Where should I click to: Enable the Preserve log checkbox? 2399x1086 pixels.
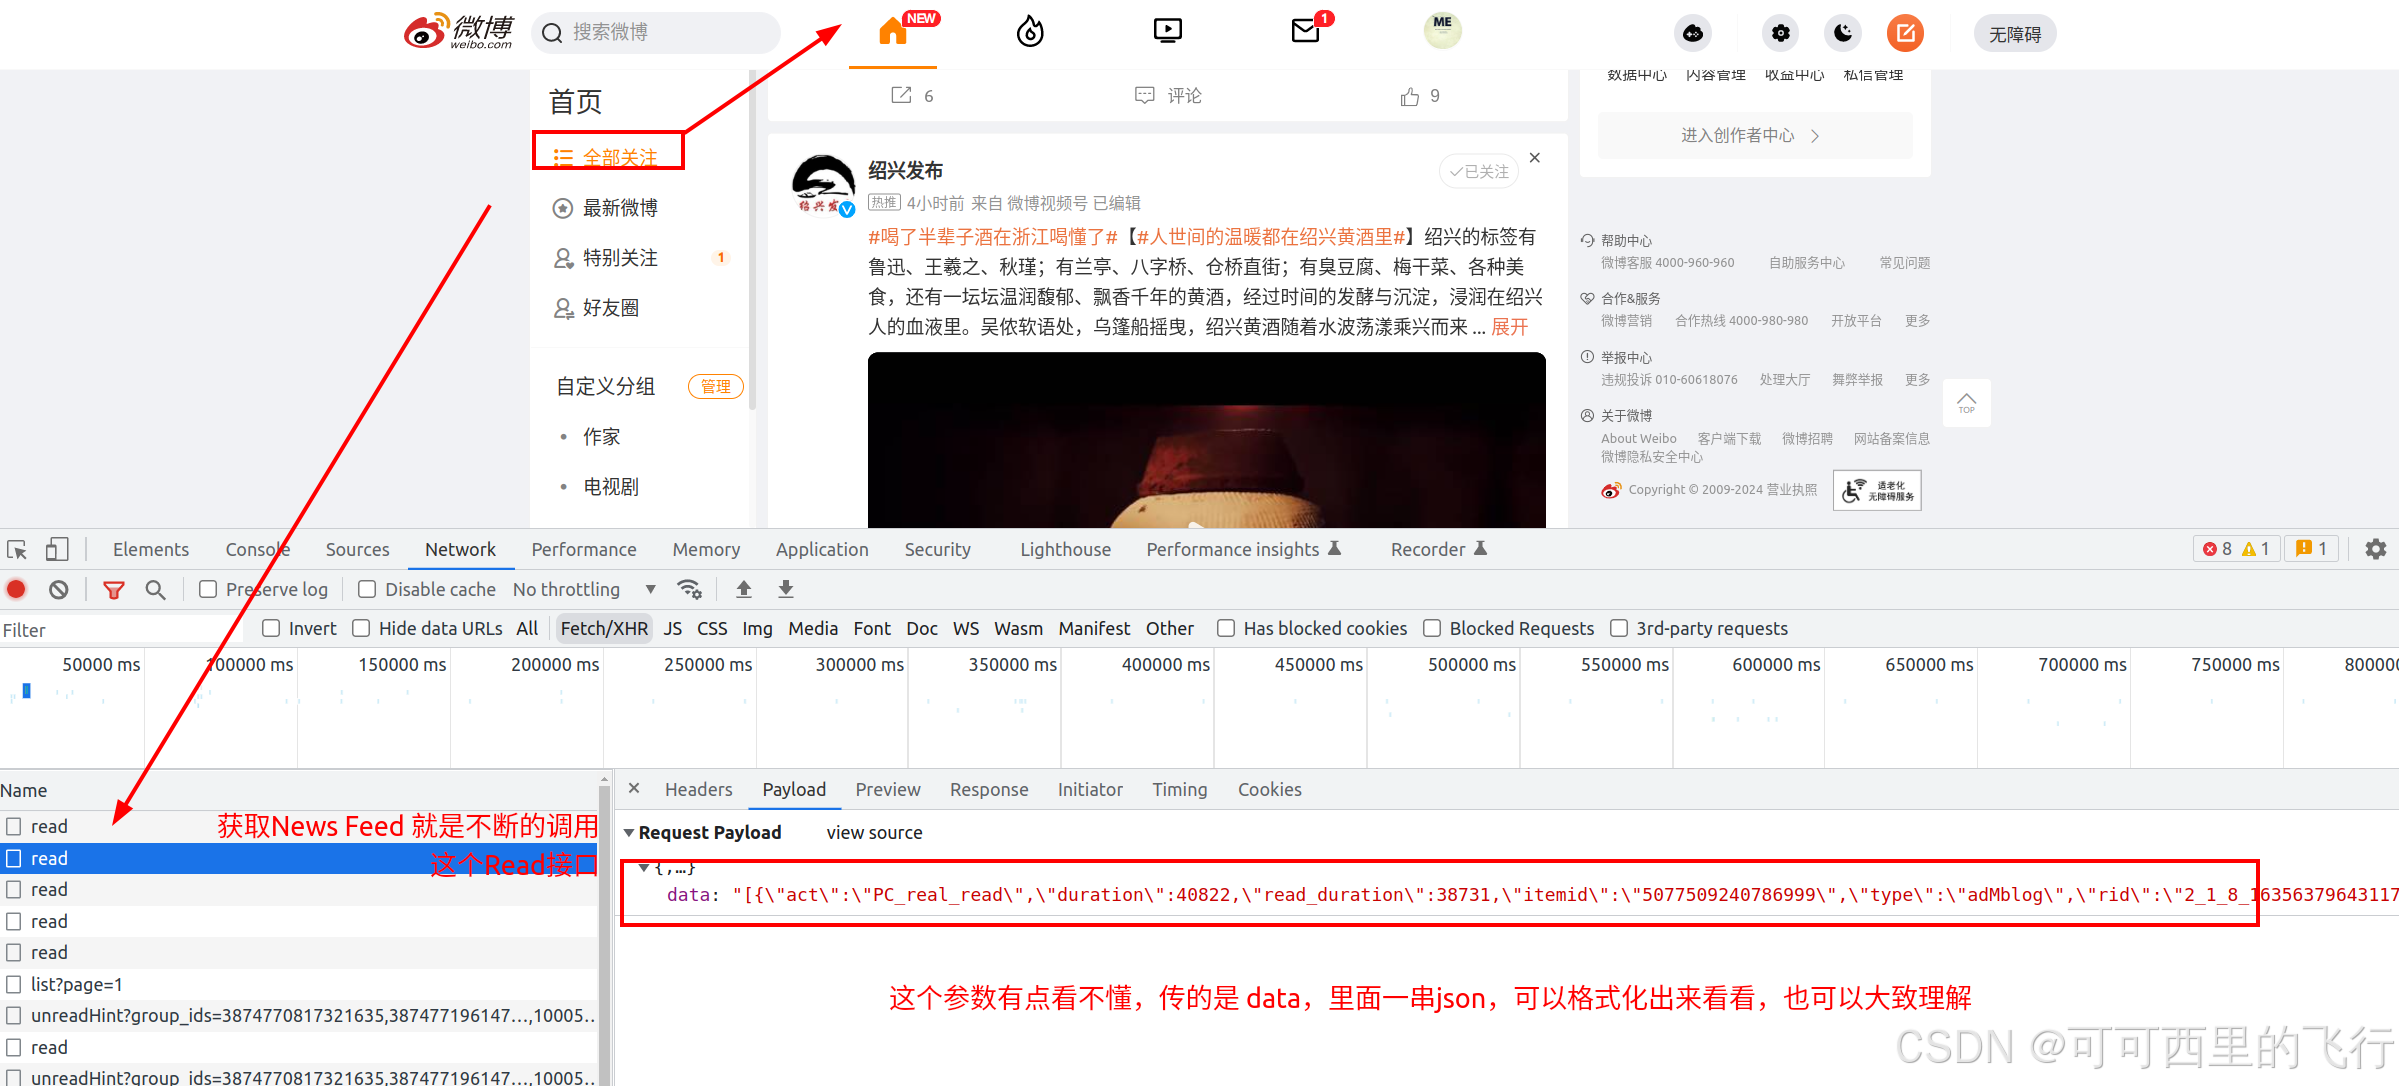click(208, 590)
